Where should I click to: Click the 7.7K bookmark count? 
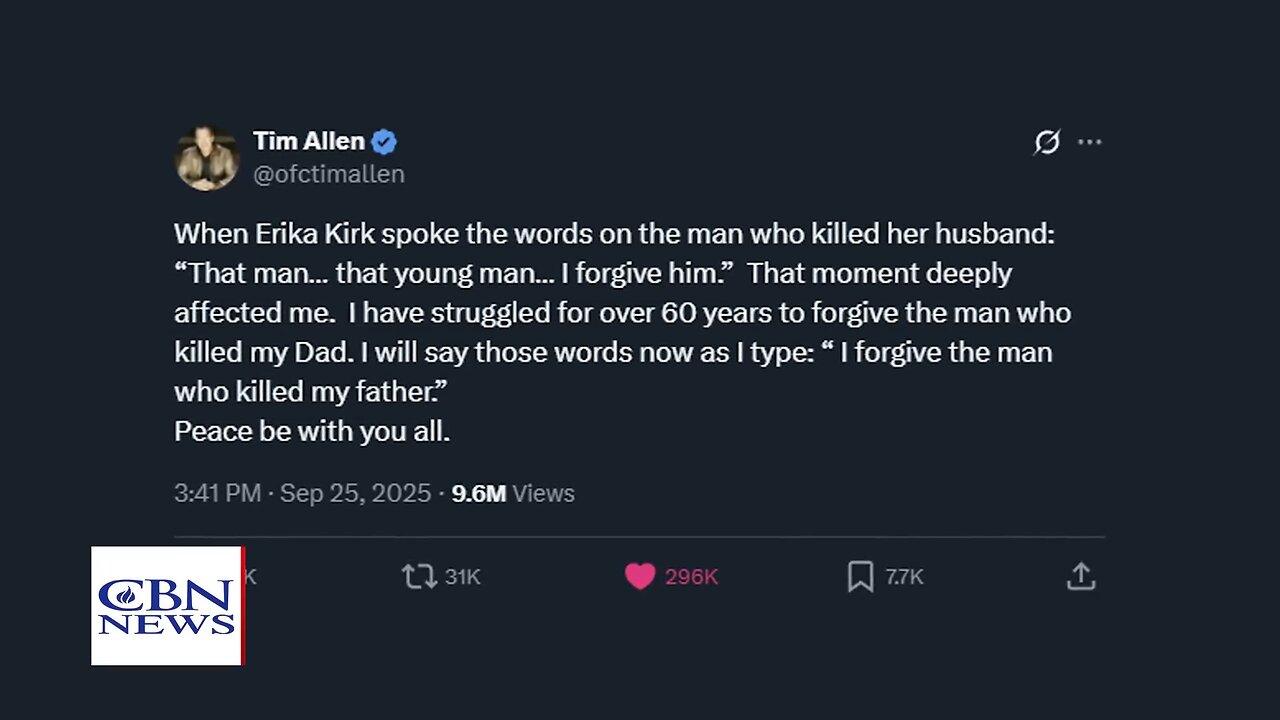pyautogui.click(x=904, y=577)
